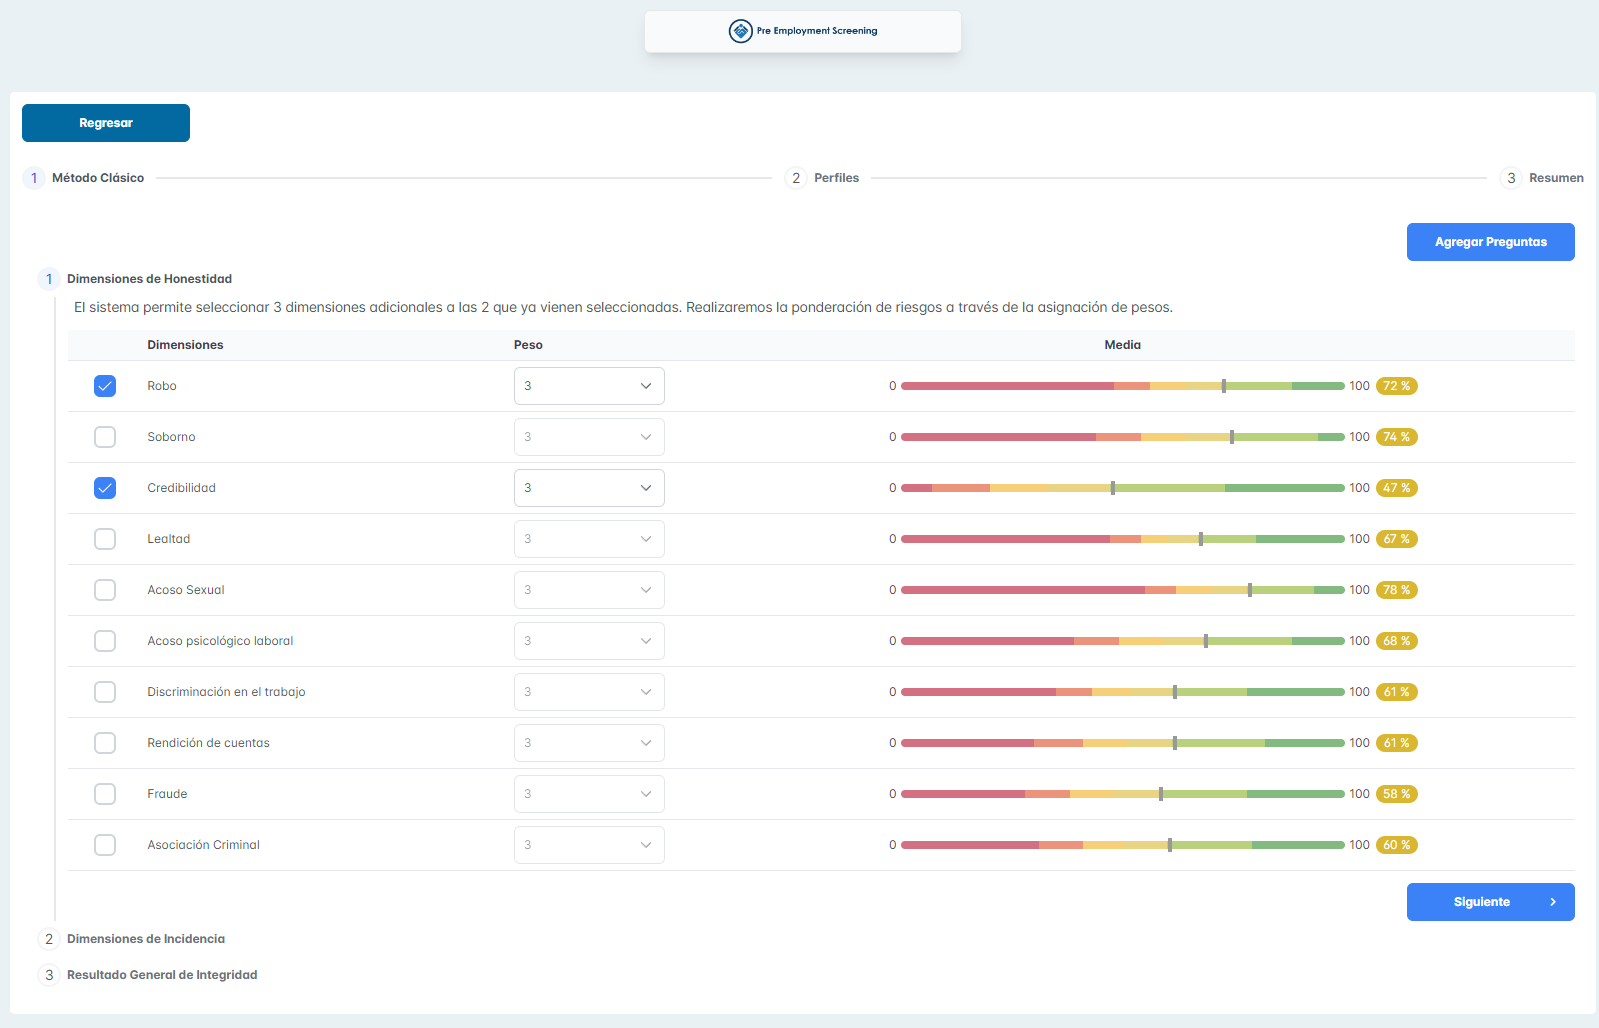Click the Robo media slider marker
1599x1028 pixels.
(x=1224, y=386)
